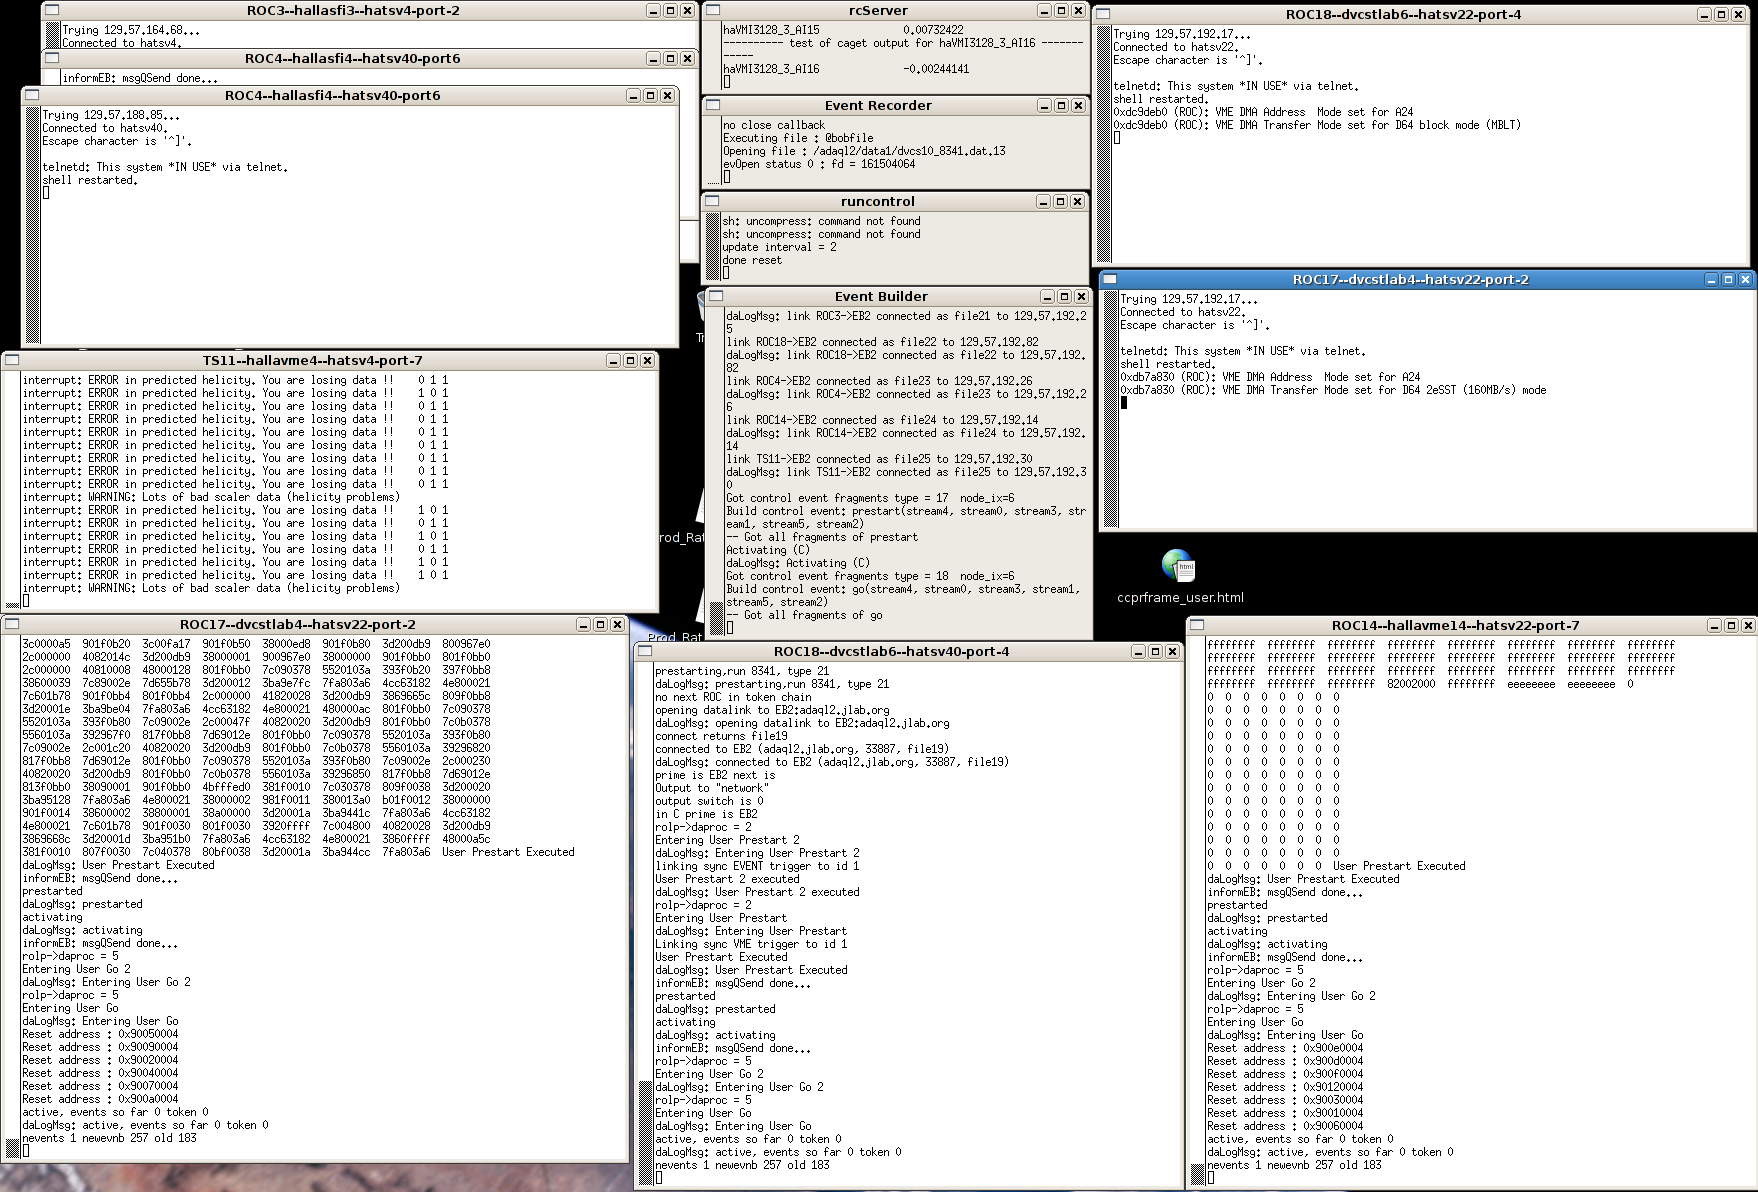The image size is (1758, 1192).
Task: Click the scrollbar of the ROC4 'shell restarted' terminal
Action: (x=33, y=225)
